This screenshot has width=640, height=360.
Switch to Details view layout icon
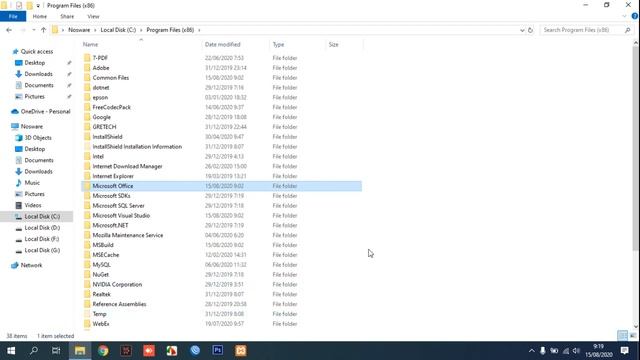coord(622,336)
